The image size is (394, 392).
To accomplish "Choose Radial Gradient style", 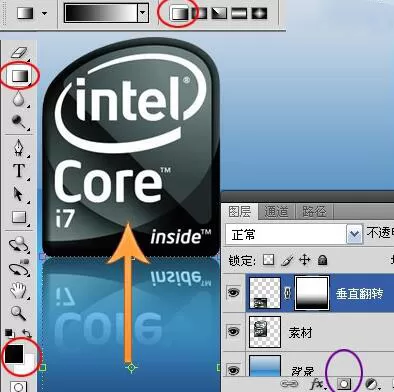I will (200, 13).
